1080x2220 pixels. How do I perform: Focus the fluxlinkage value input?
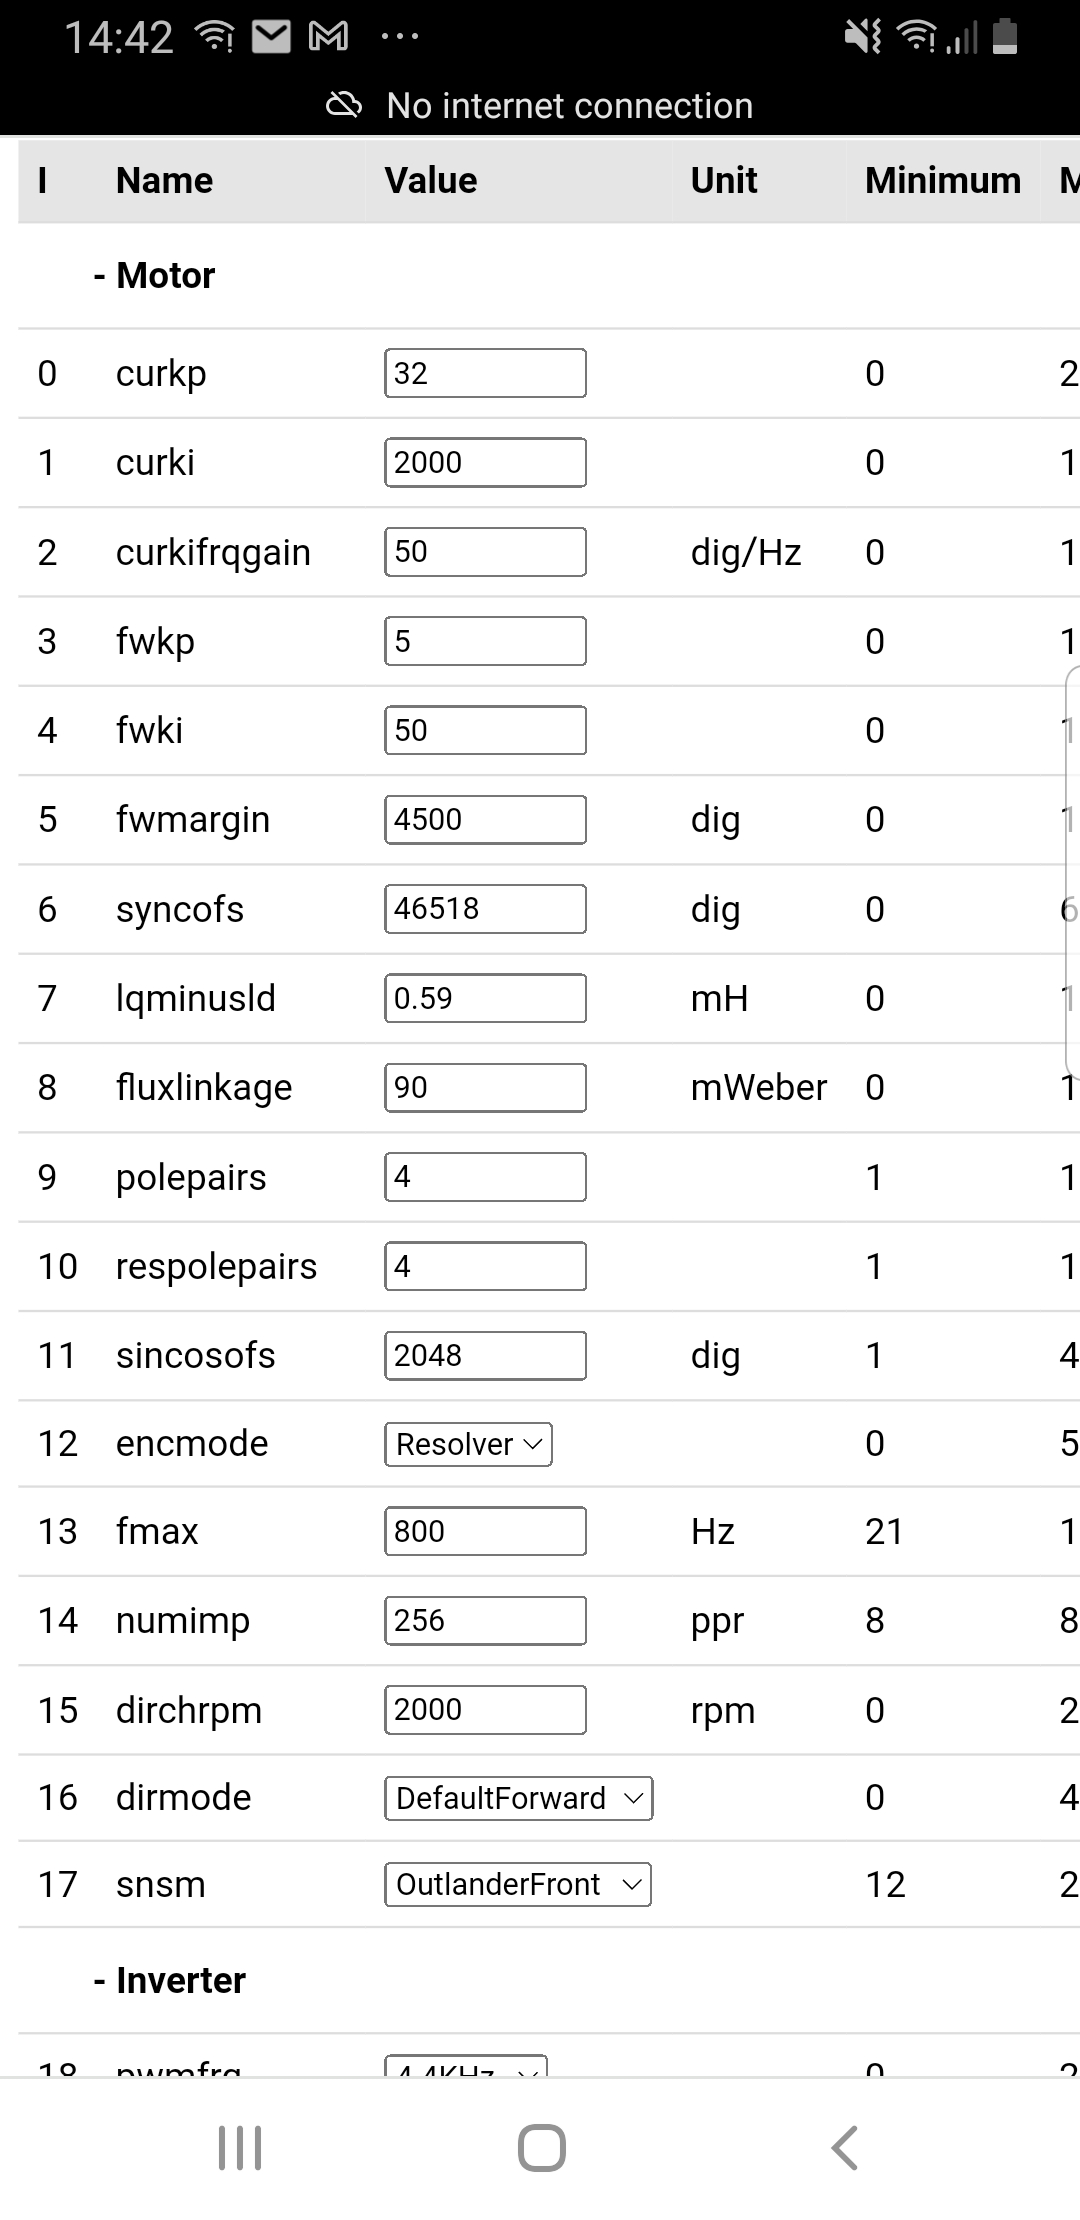click(x=485, y=1087)
